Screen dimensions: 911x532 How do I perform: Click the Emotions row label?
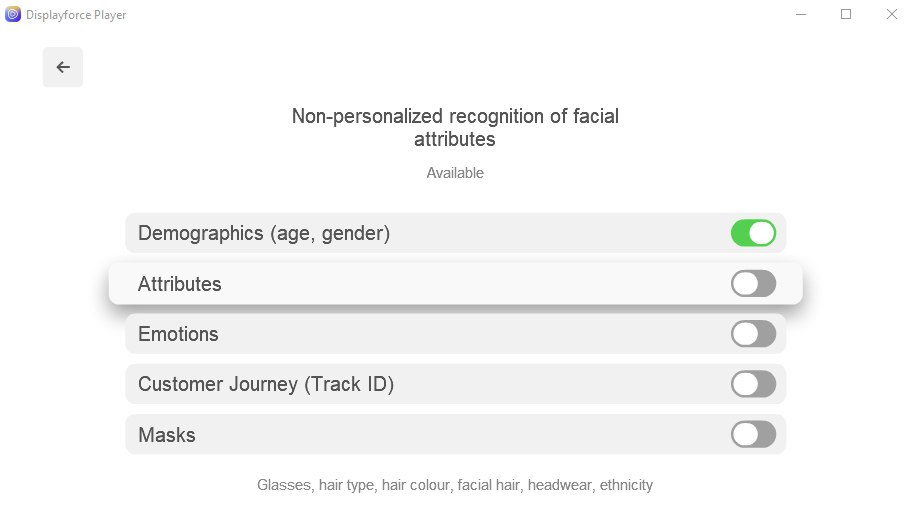(178, 334)
